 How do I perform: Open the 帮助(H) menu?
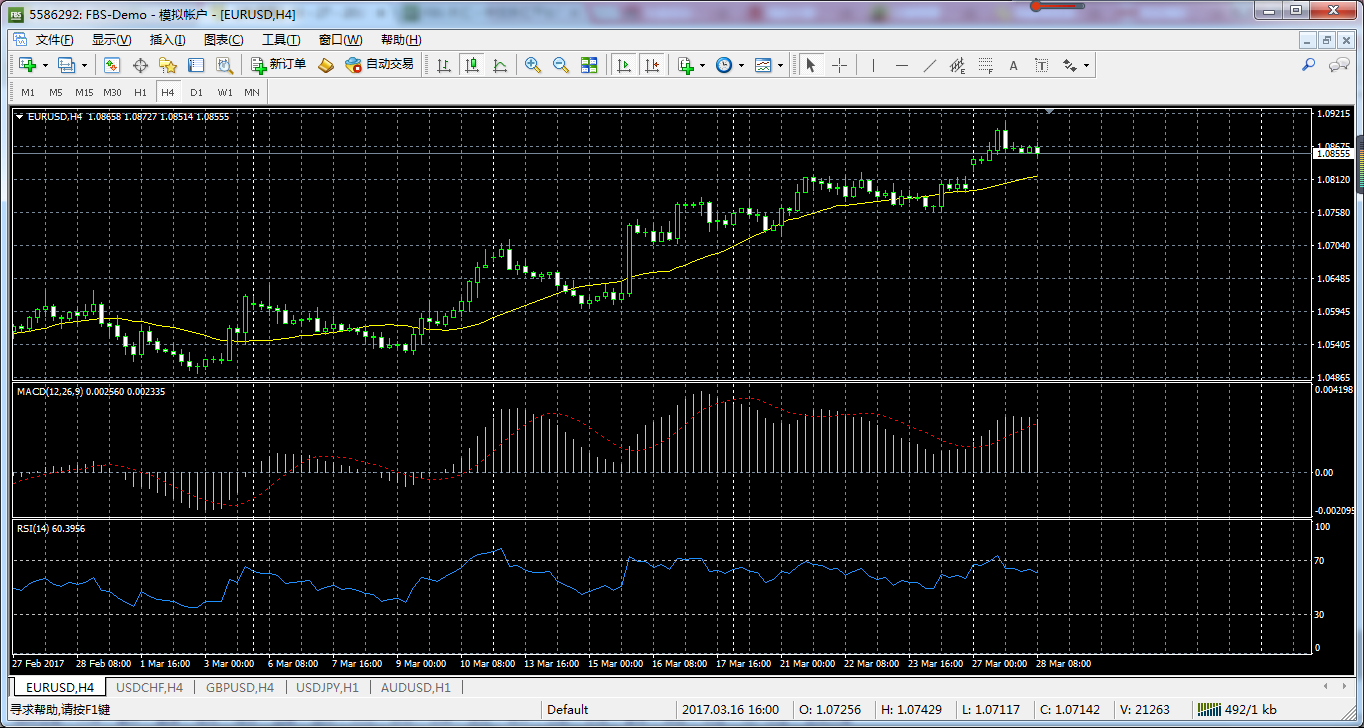401,40
